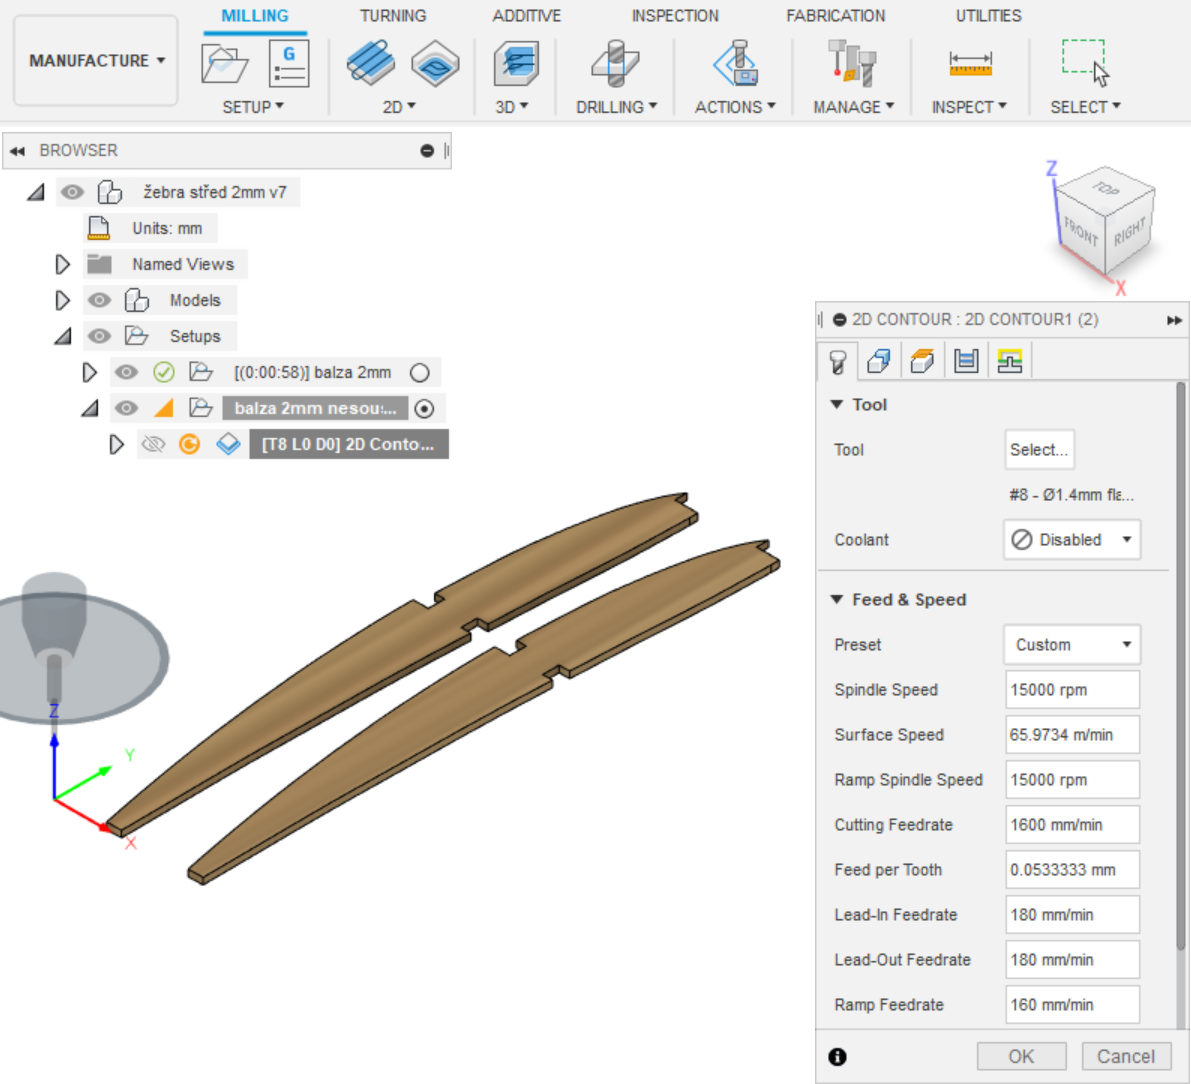
Task: Open the Geometry tab in 2D Contour dialog
Action: pyautogui.click(x=879, y=361)
